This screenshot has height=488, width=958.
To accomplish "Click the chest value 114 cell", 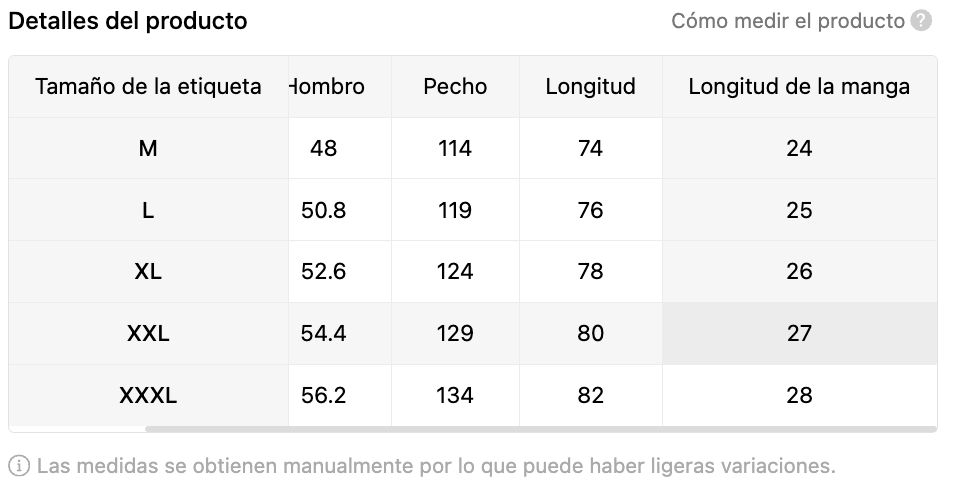I will [455, 148].
